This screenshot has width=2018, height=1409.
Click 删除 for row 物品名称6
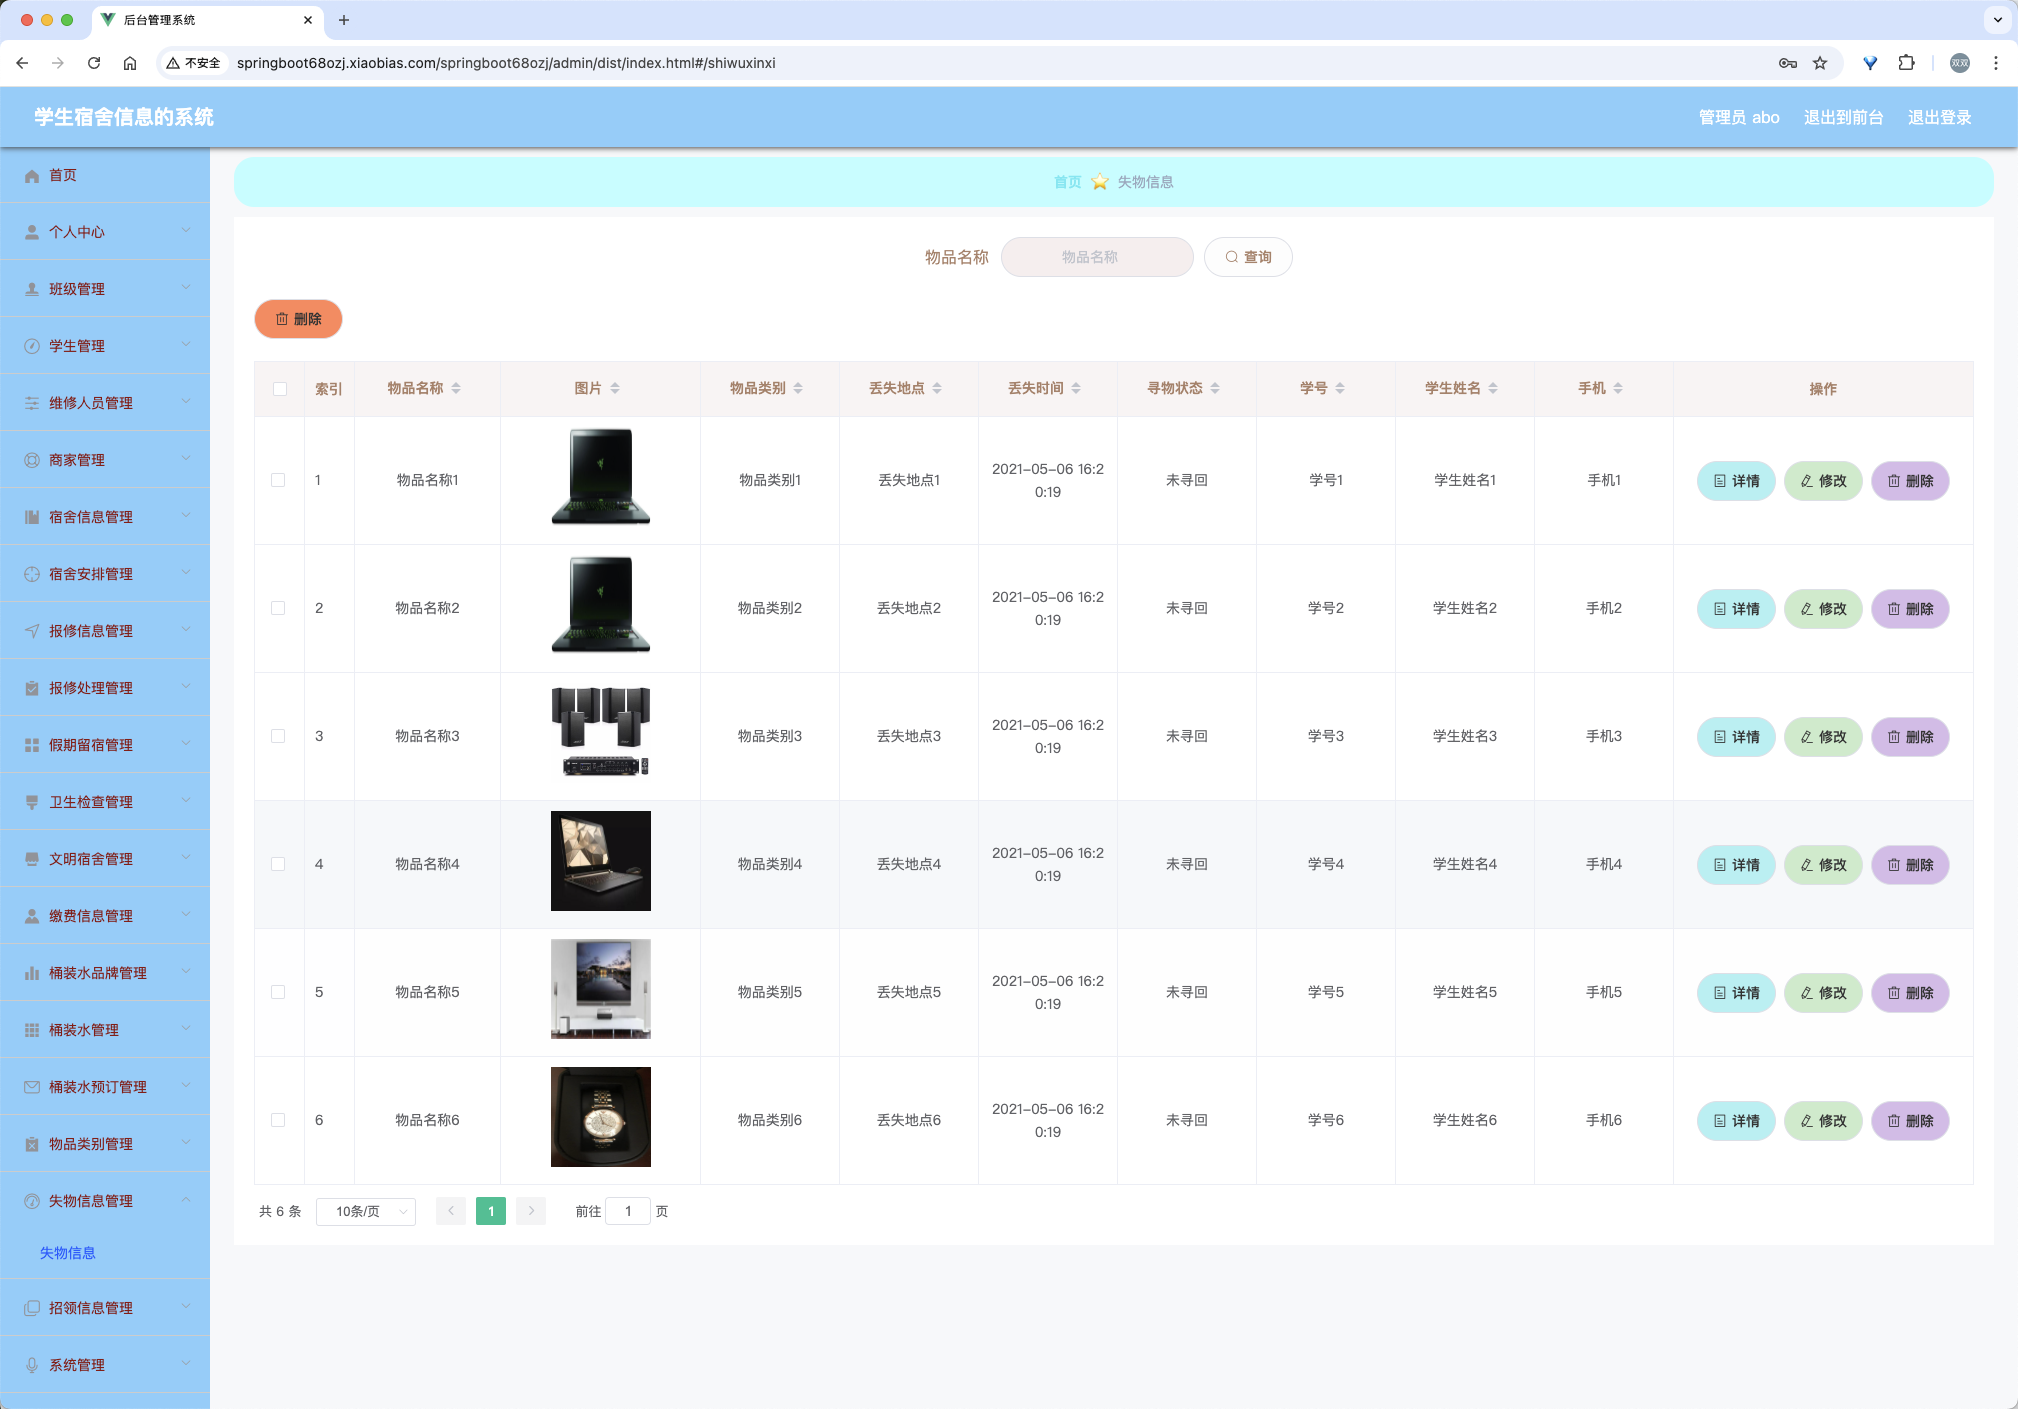click(1910, 1121)
